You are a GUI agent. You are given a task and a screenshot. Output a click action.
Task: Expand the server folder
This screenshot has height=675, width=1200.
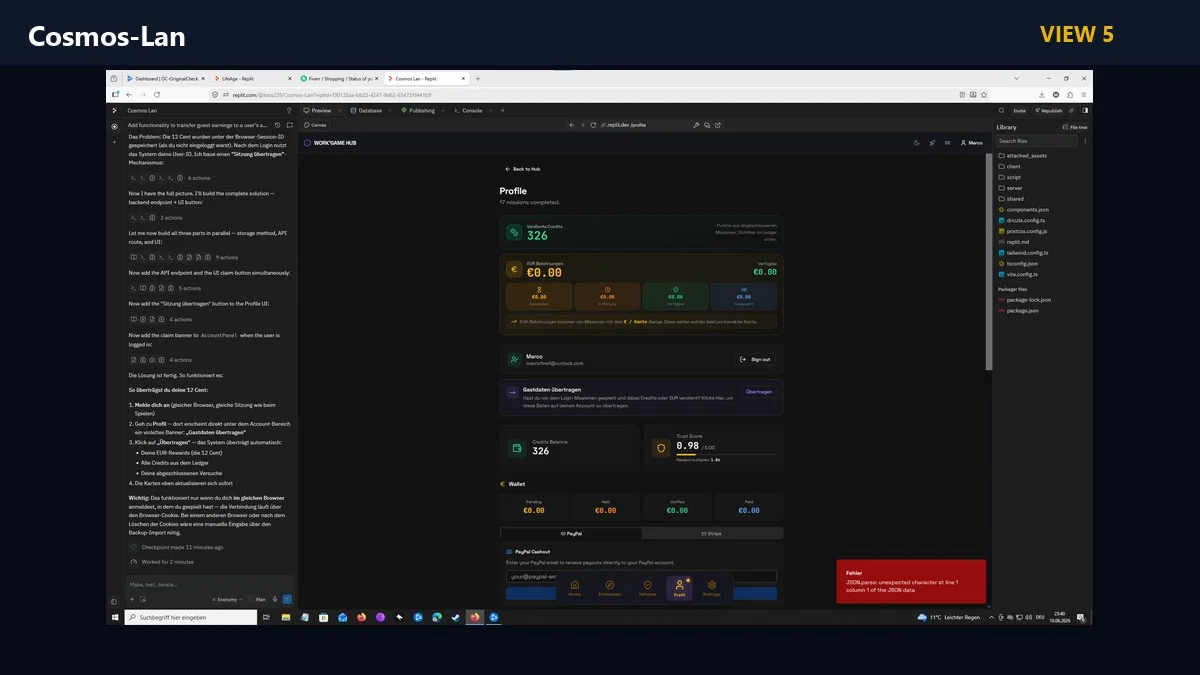point(1011,188)
